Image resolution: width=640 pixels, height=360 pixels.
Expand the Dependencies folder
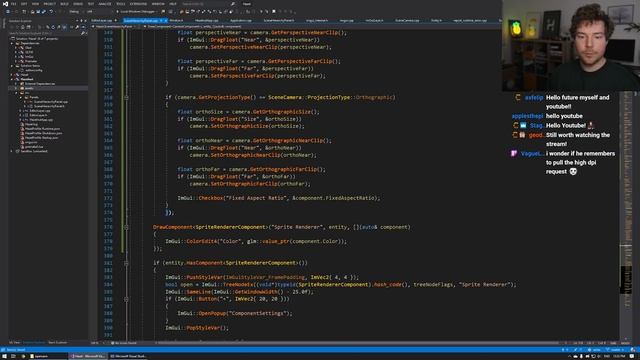12,43
